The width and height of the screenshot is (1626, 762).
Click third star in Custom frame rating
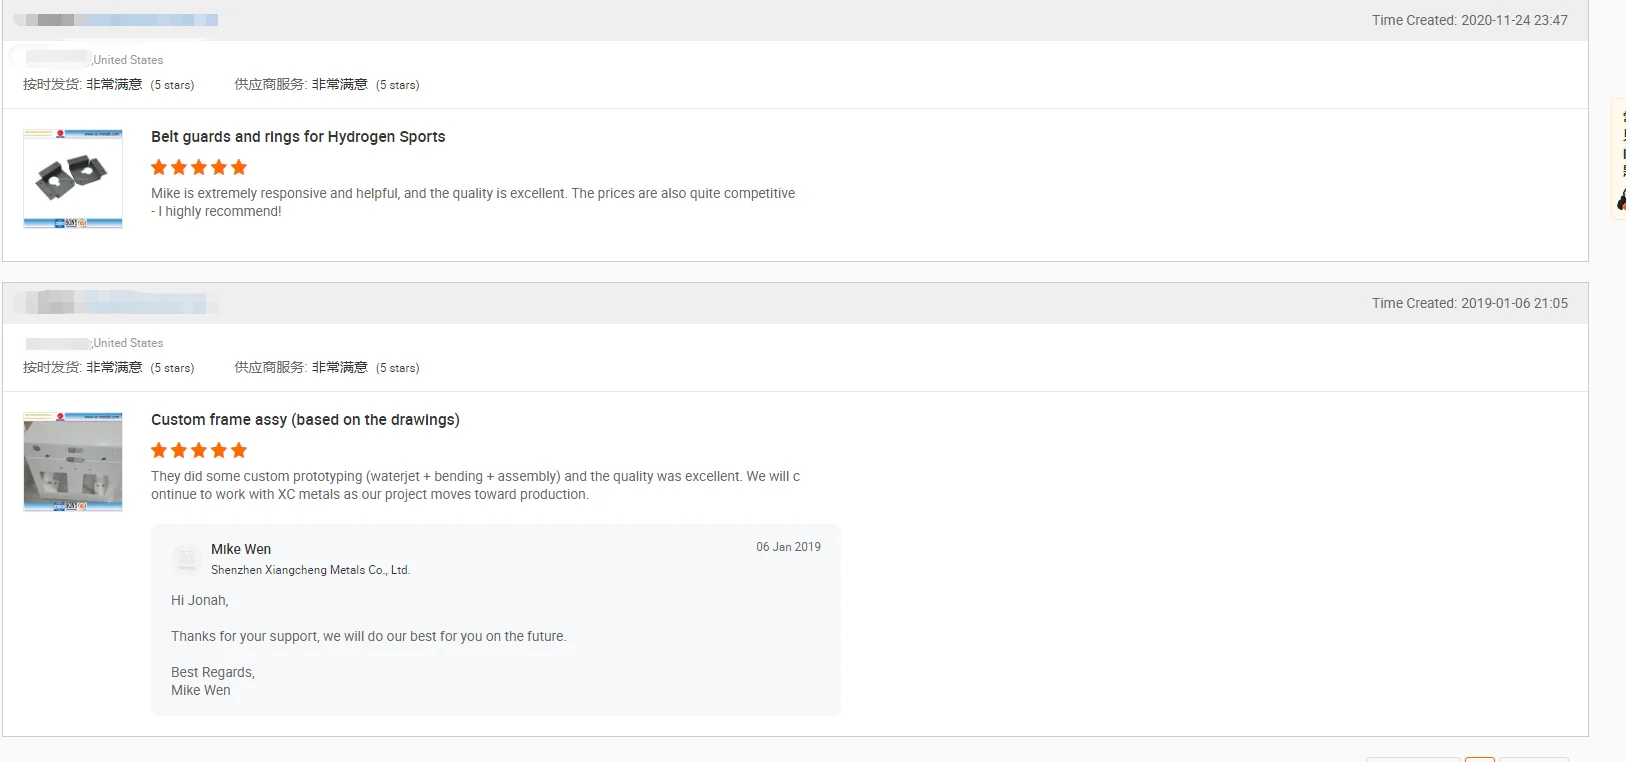[199, 450]
